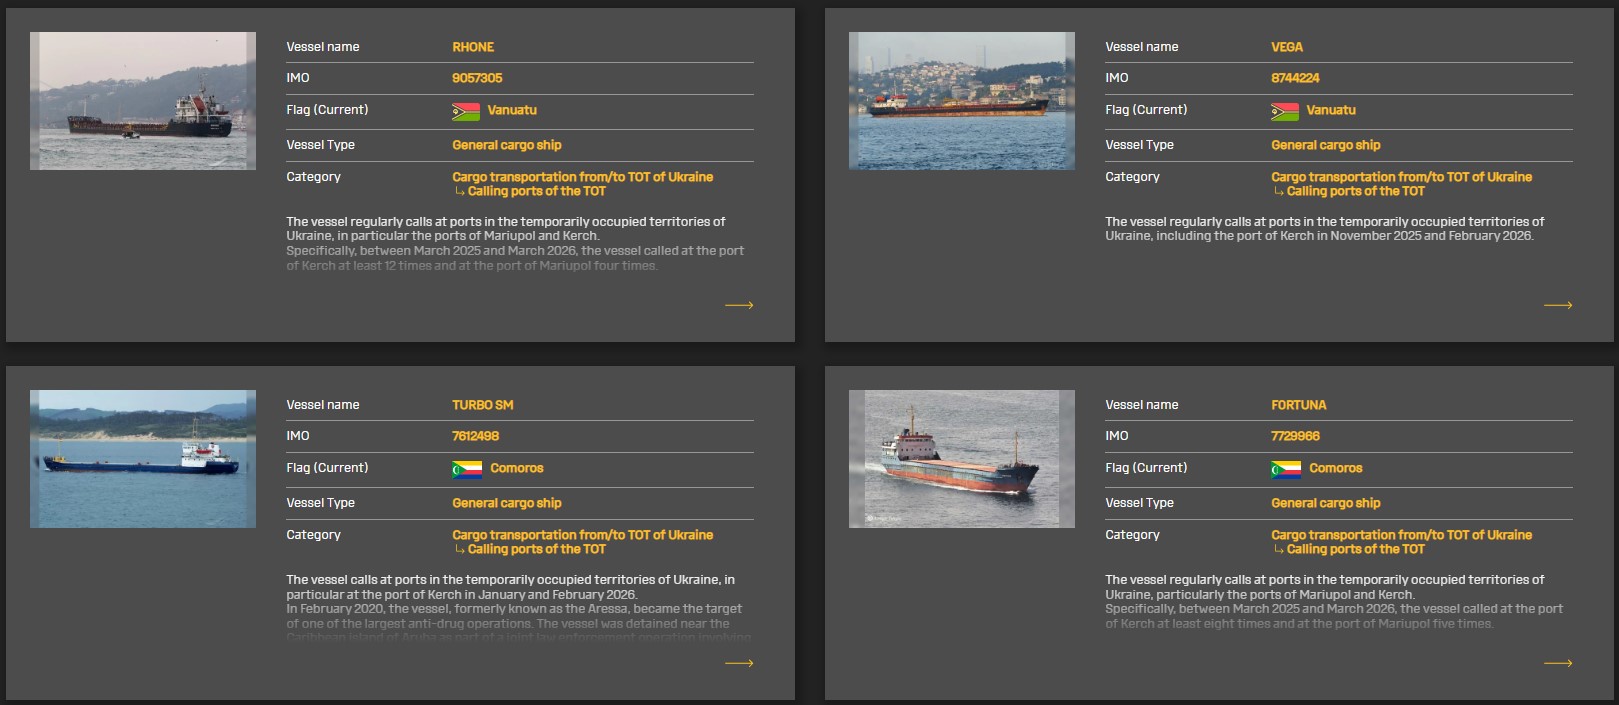This screenshot has width=1619, height=705.
Task: View the FORTUNA ship thumbnail
Action: coord(962,459)
